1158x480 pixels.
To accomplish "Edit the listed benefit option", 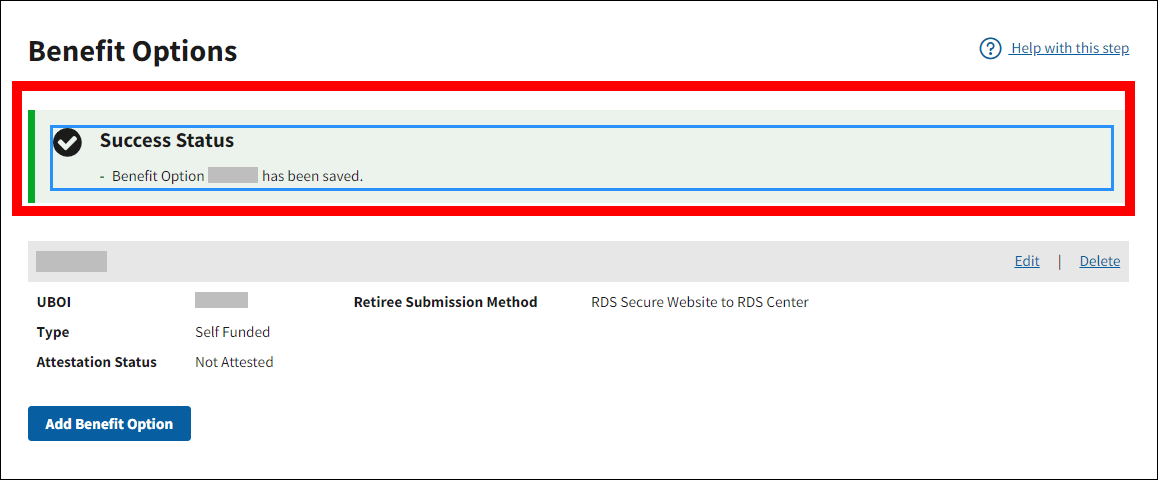I will click(x=1027, y=261).
